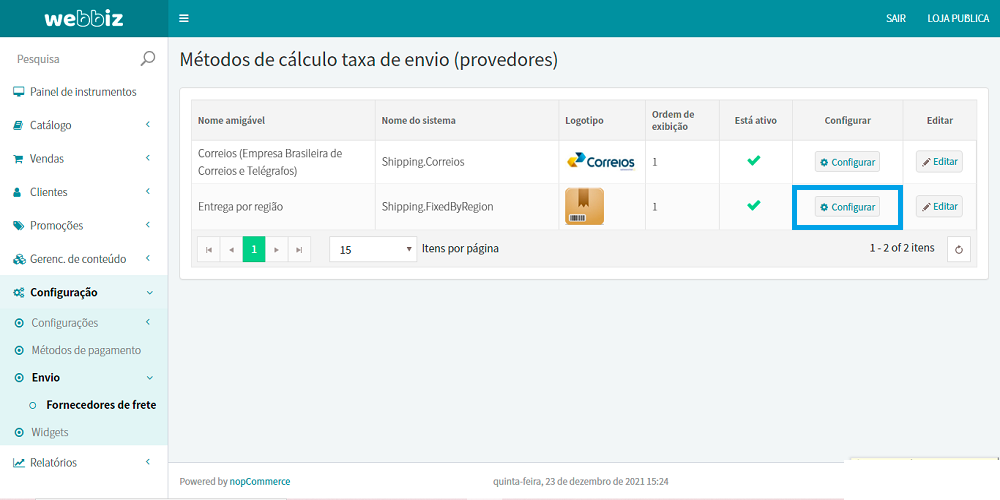Go to the first page with the pager icon
1000x500 pixels.
(x=209, y=249)
